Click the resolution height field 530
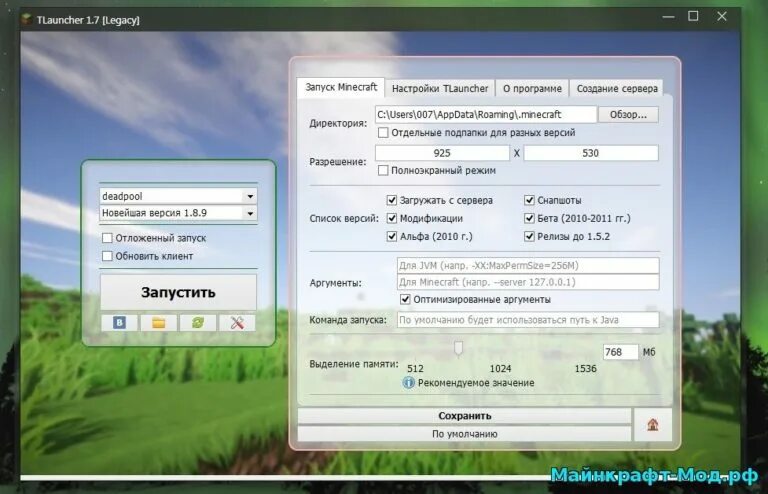 coord(591,153)
